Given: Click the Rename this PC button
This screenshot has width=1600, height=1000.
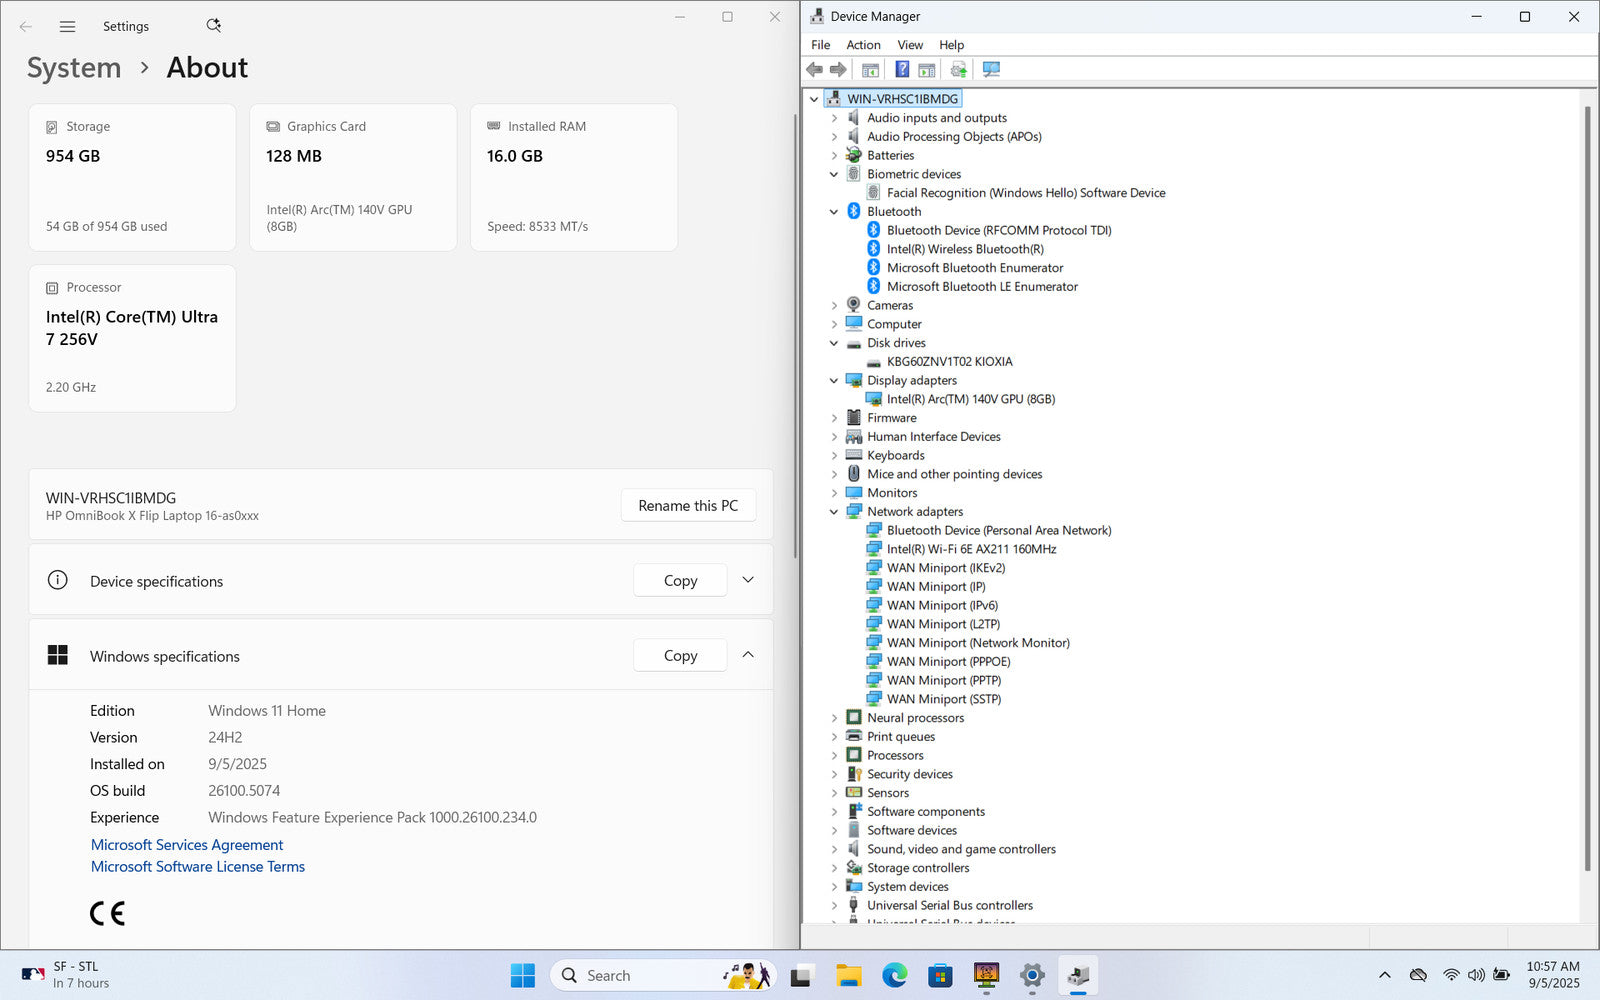Looking at the screenshot, I should pyautogui.click(x=688, y=506).
